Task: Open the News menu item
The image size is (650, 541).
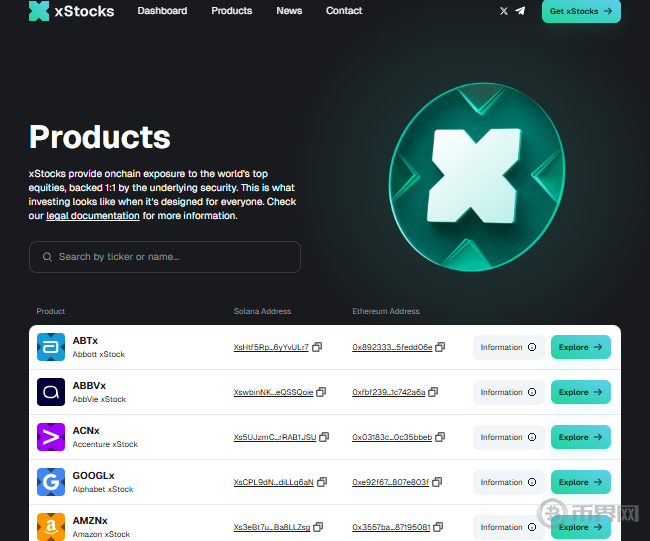Action: pos(289,11)
